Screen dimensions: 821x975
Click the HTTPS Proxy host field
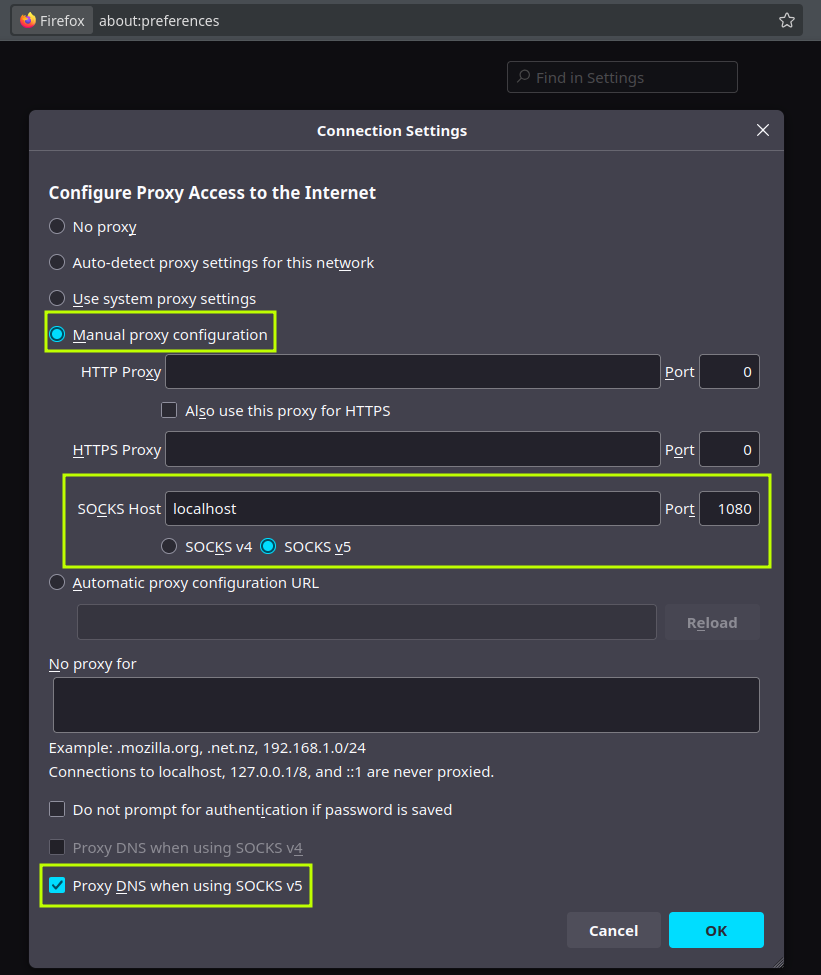pyautogui.click(x=412, y=450)
